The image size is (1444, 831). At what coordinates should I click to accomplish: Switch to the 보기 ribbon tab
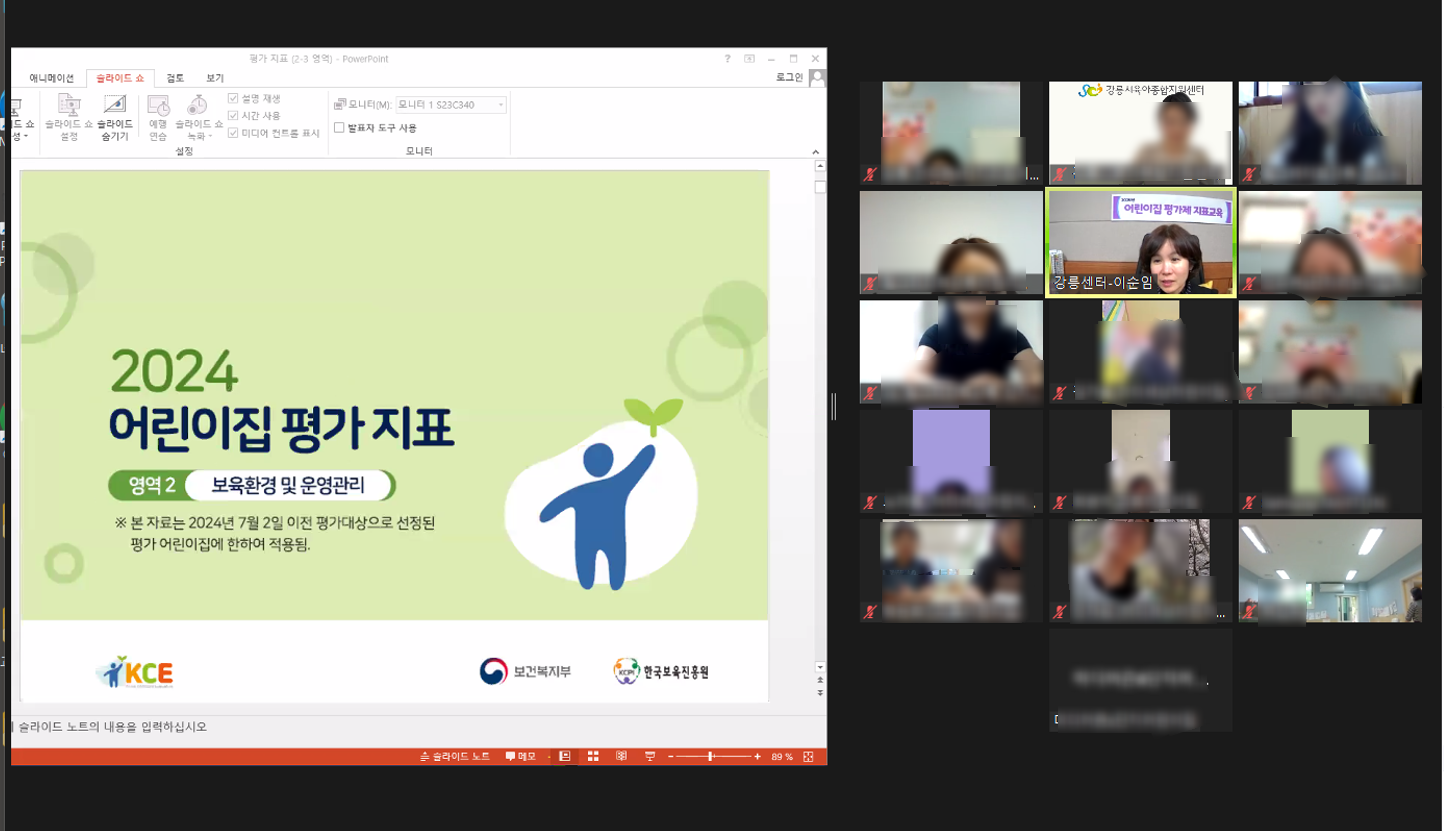click(x=215, y=78)
